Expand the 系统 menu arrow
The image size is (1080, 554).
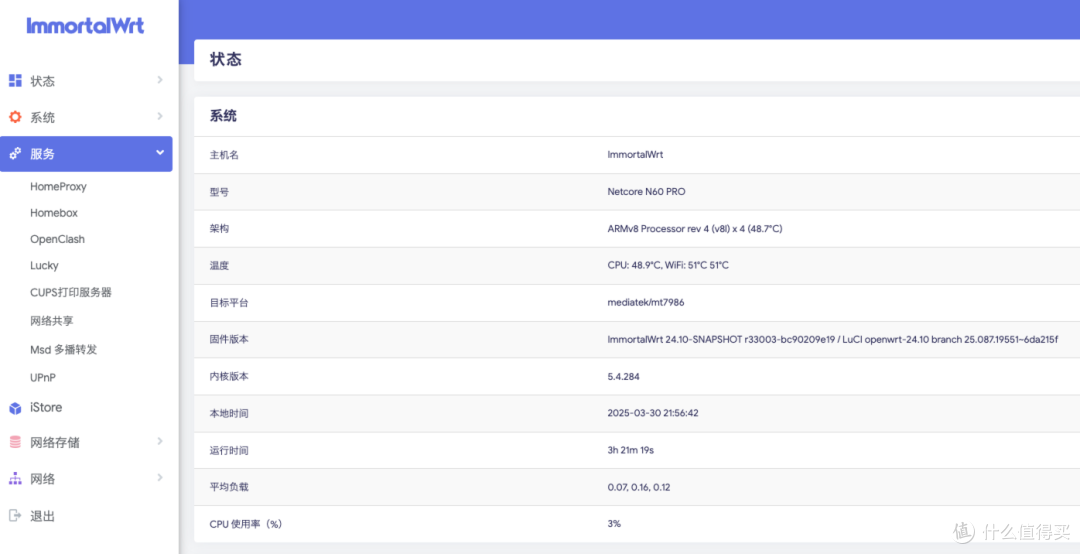pos(160,117)
